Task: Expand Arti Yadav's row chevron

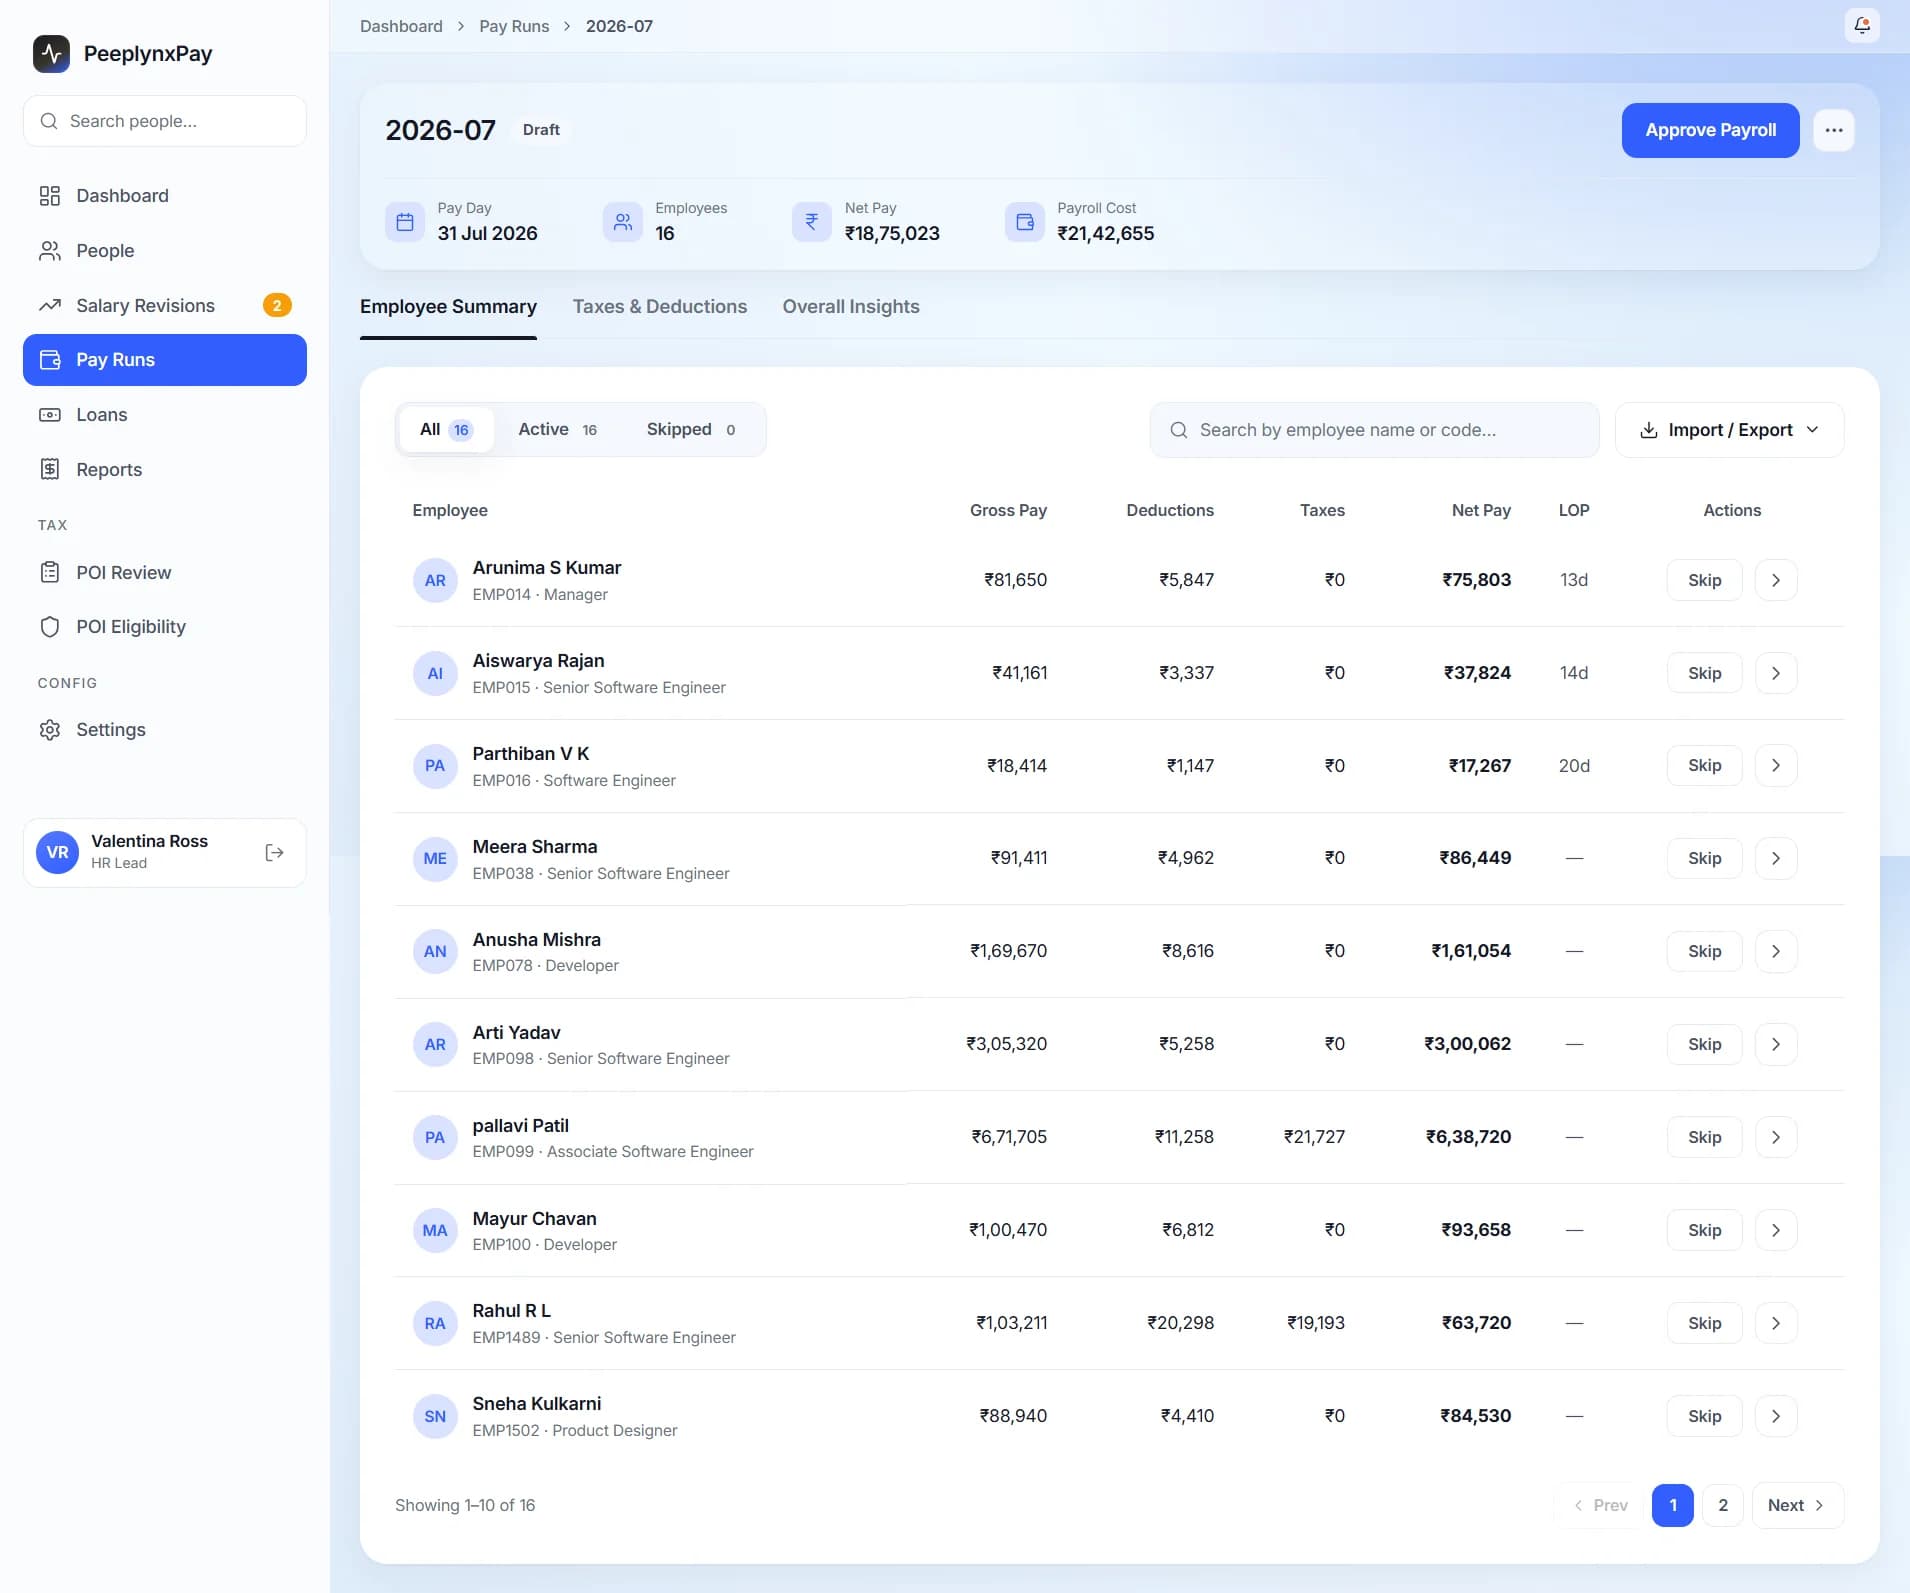Action: [x=1776, y=1045]
